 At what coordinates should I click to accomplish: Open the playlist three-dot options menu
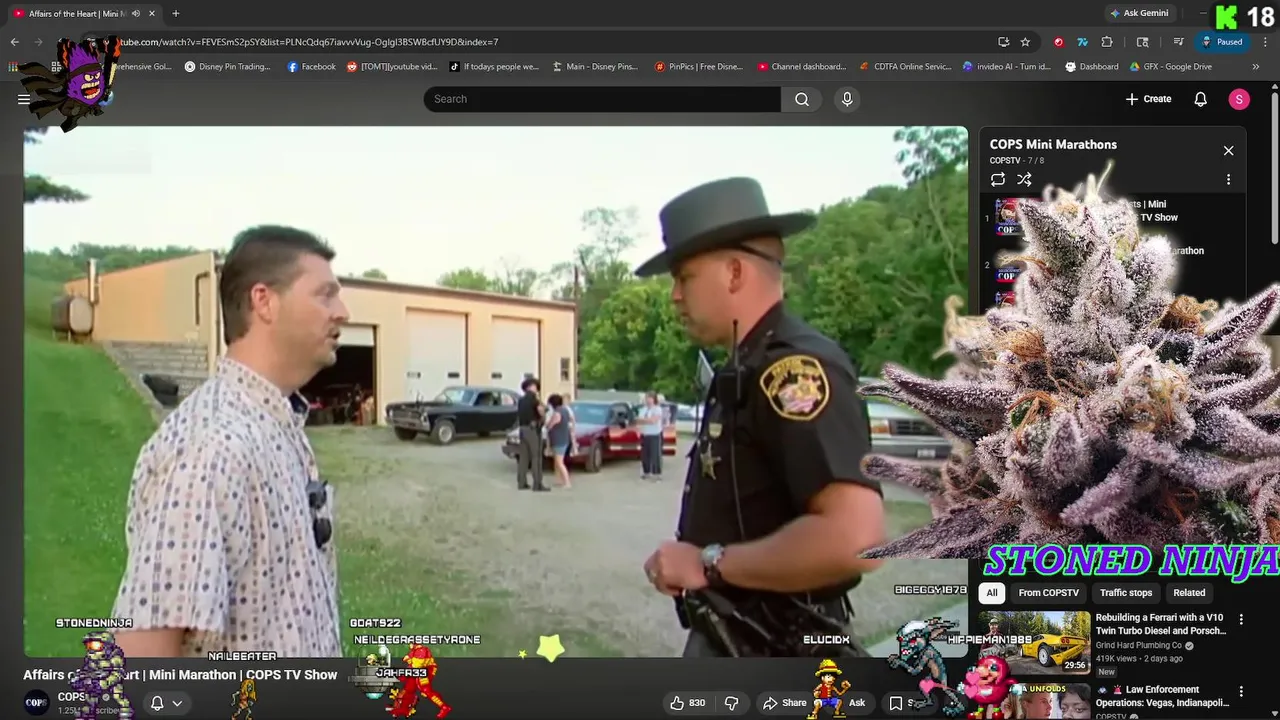1228,179
